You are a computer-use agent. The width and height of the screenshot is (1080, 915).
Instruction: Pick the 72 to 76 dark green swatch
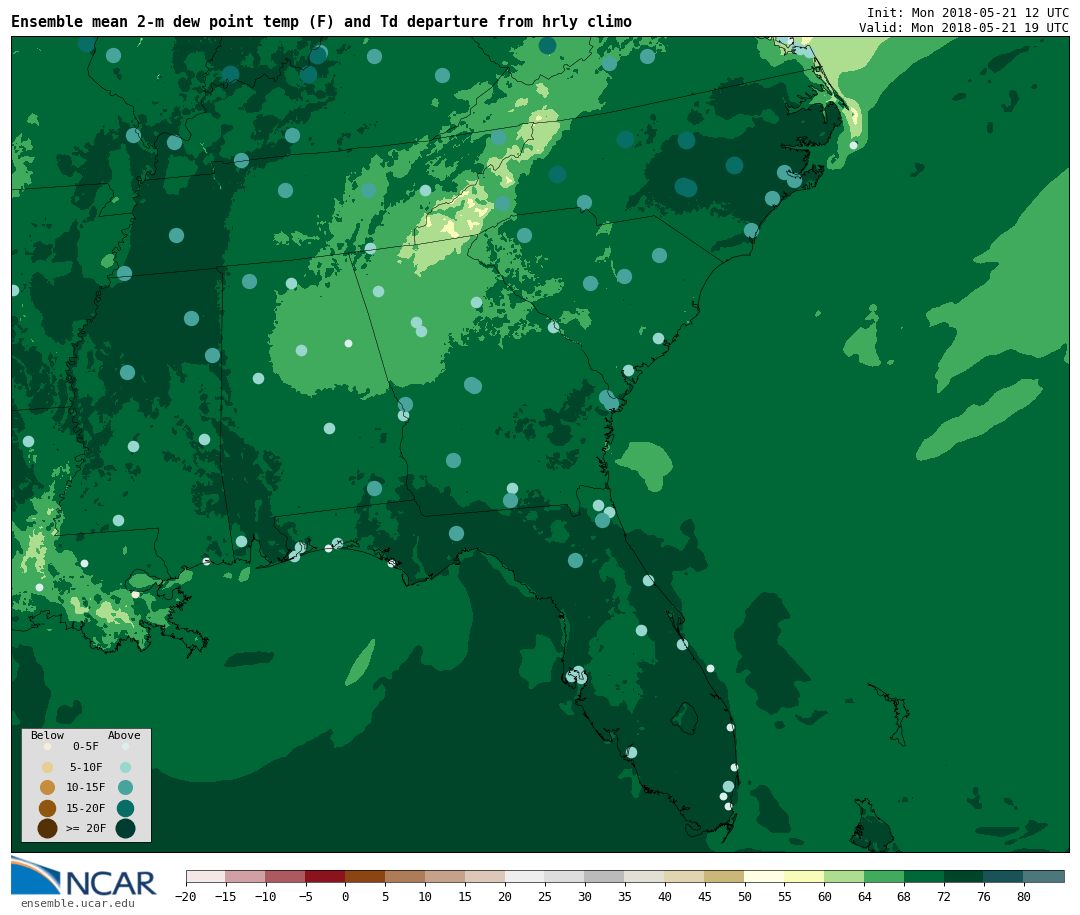click(x=964, y=876)
